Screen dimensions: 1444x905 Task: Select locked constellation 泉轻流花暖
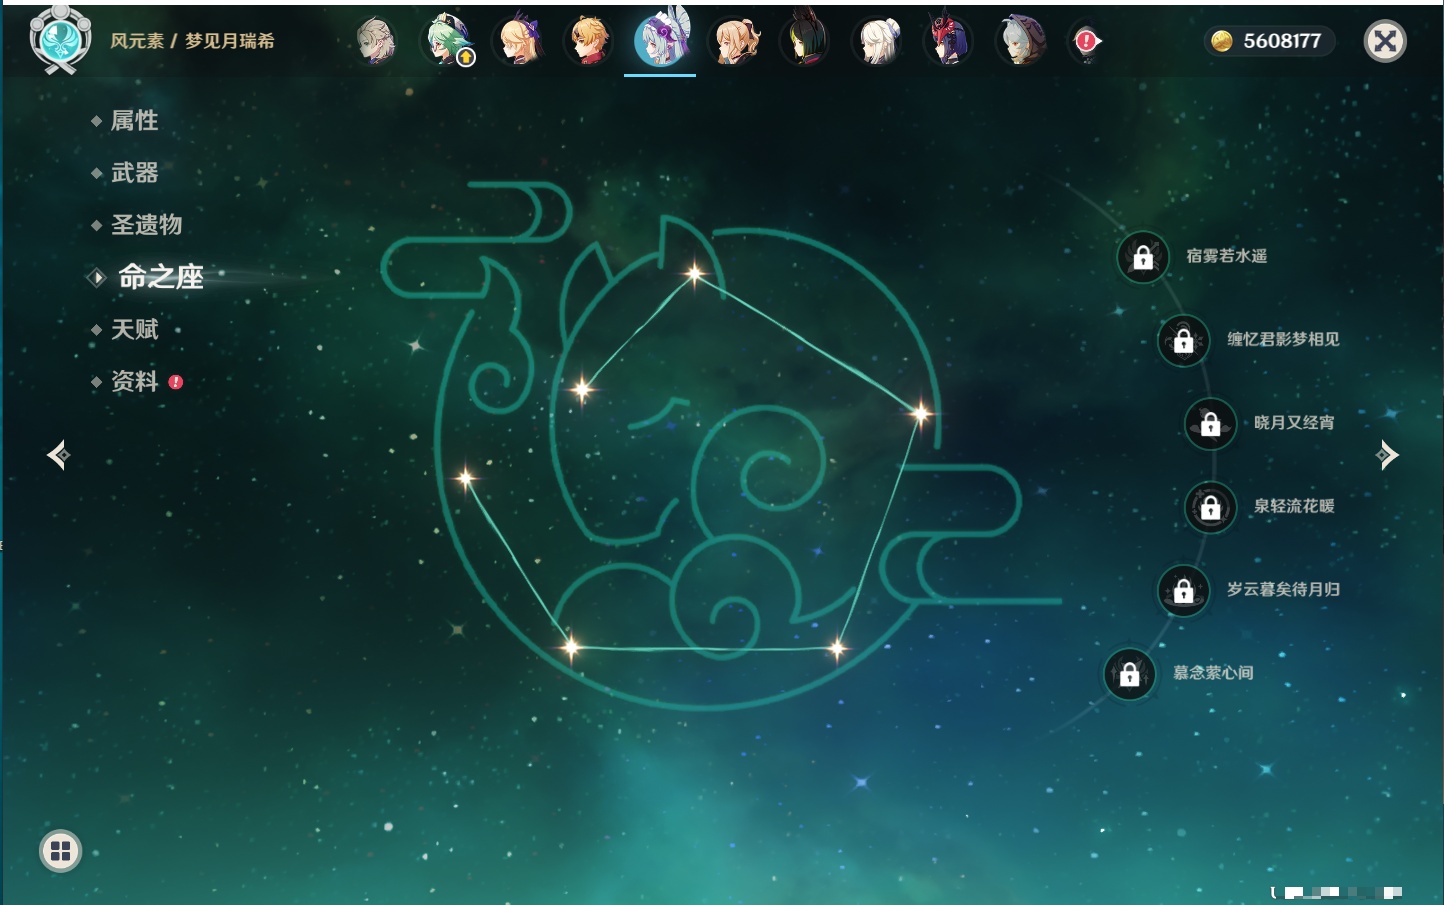tap(1210, 507)
